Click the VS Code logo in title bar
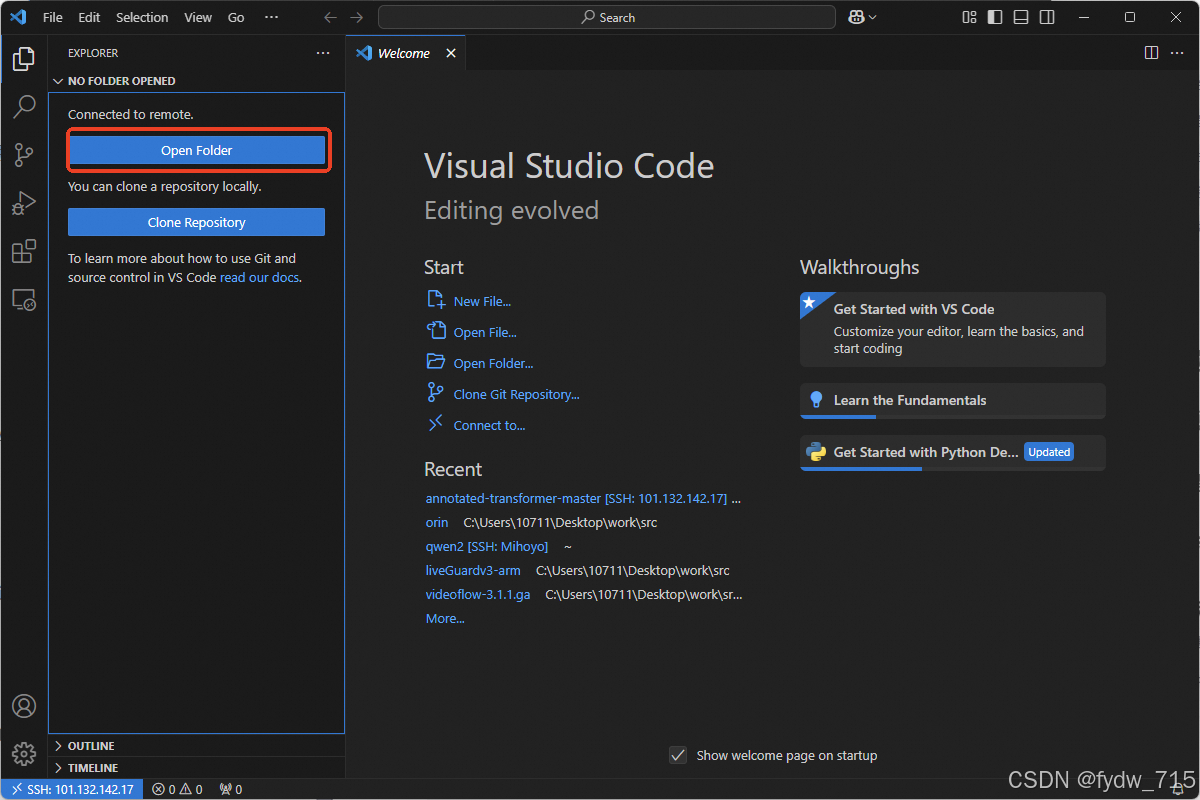Screen dimensions: 1200x800 point(18,17)
